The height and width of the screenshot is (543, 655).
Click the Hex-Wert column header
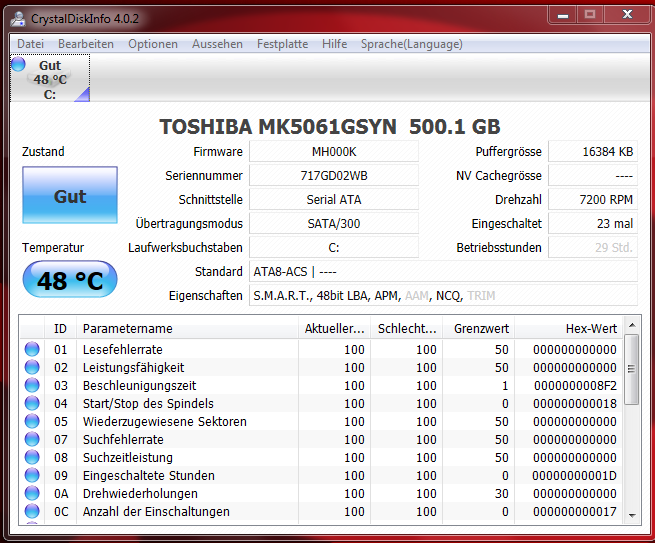pos(569,328)
